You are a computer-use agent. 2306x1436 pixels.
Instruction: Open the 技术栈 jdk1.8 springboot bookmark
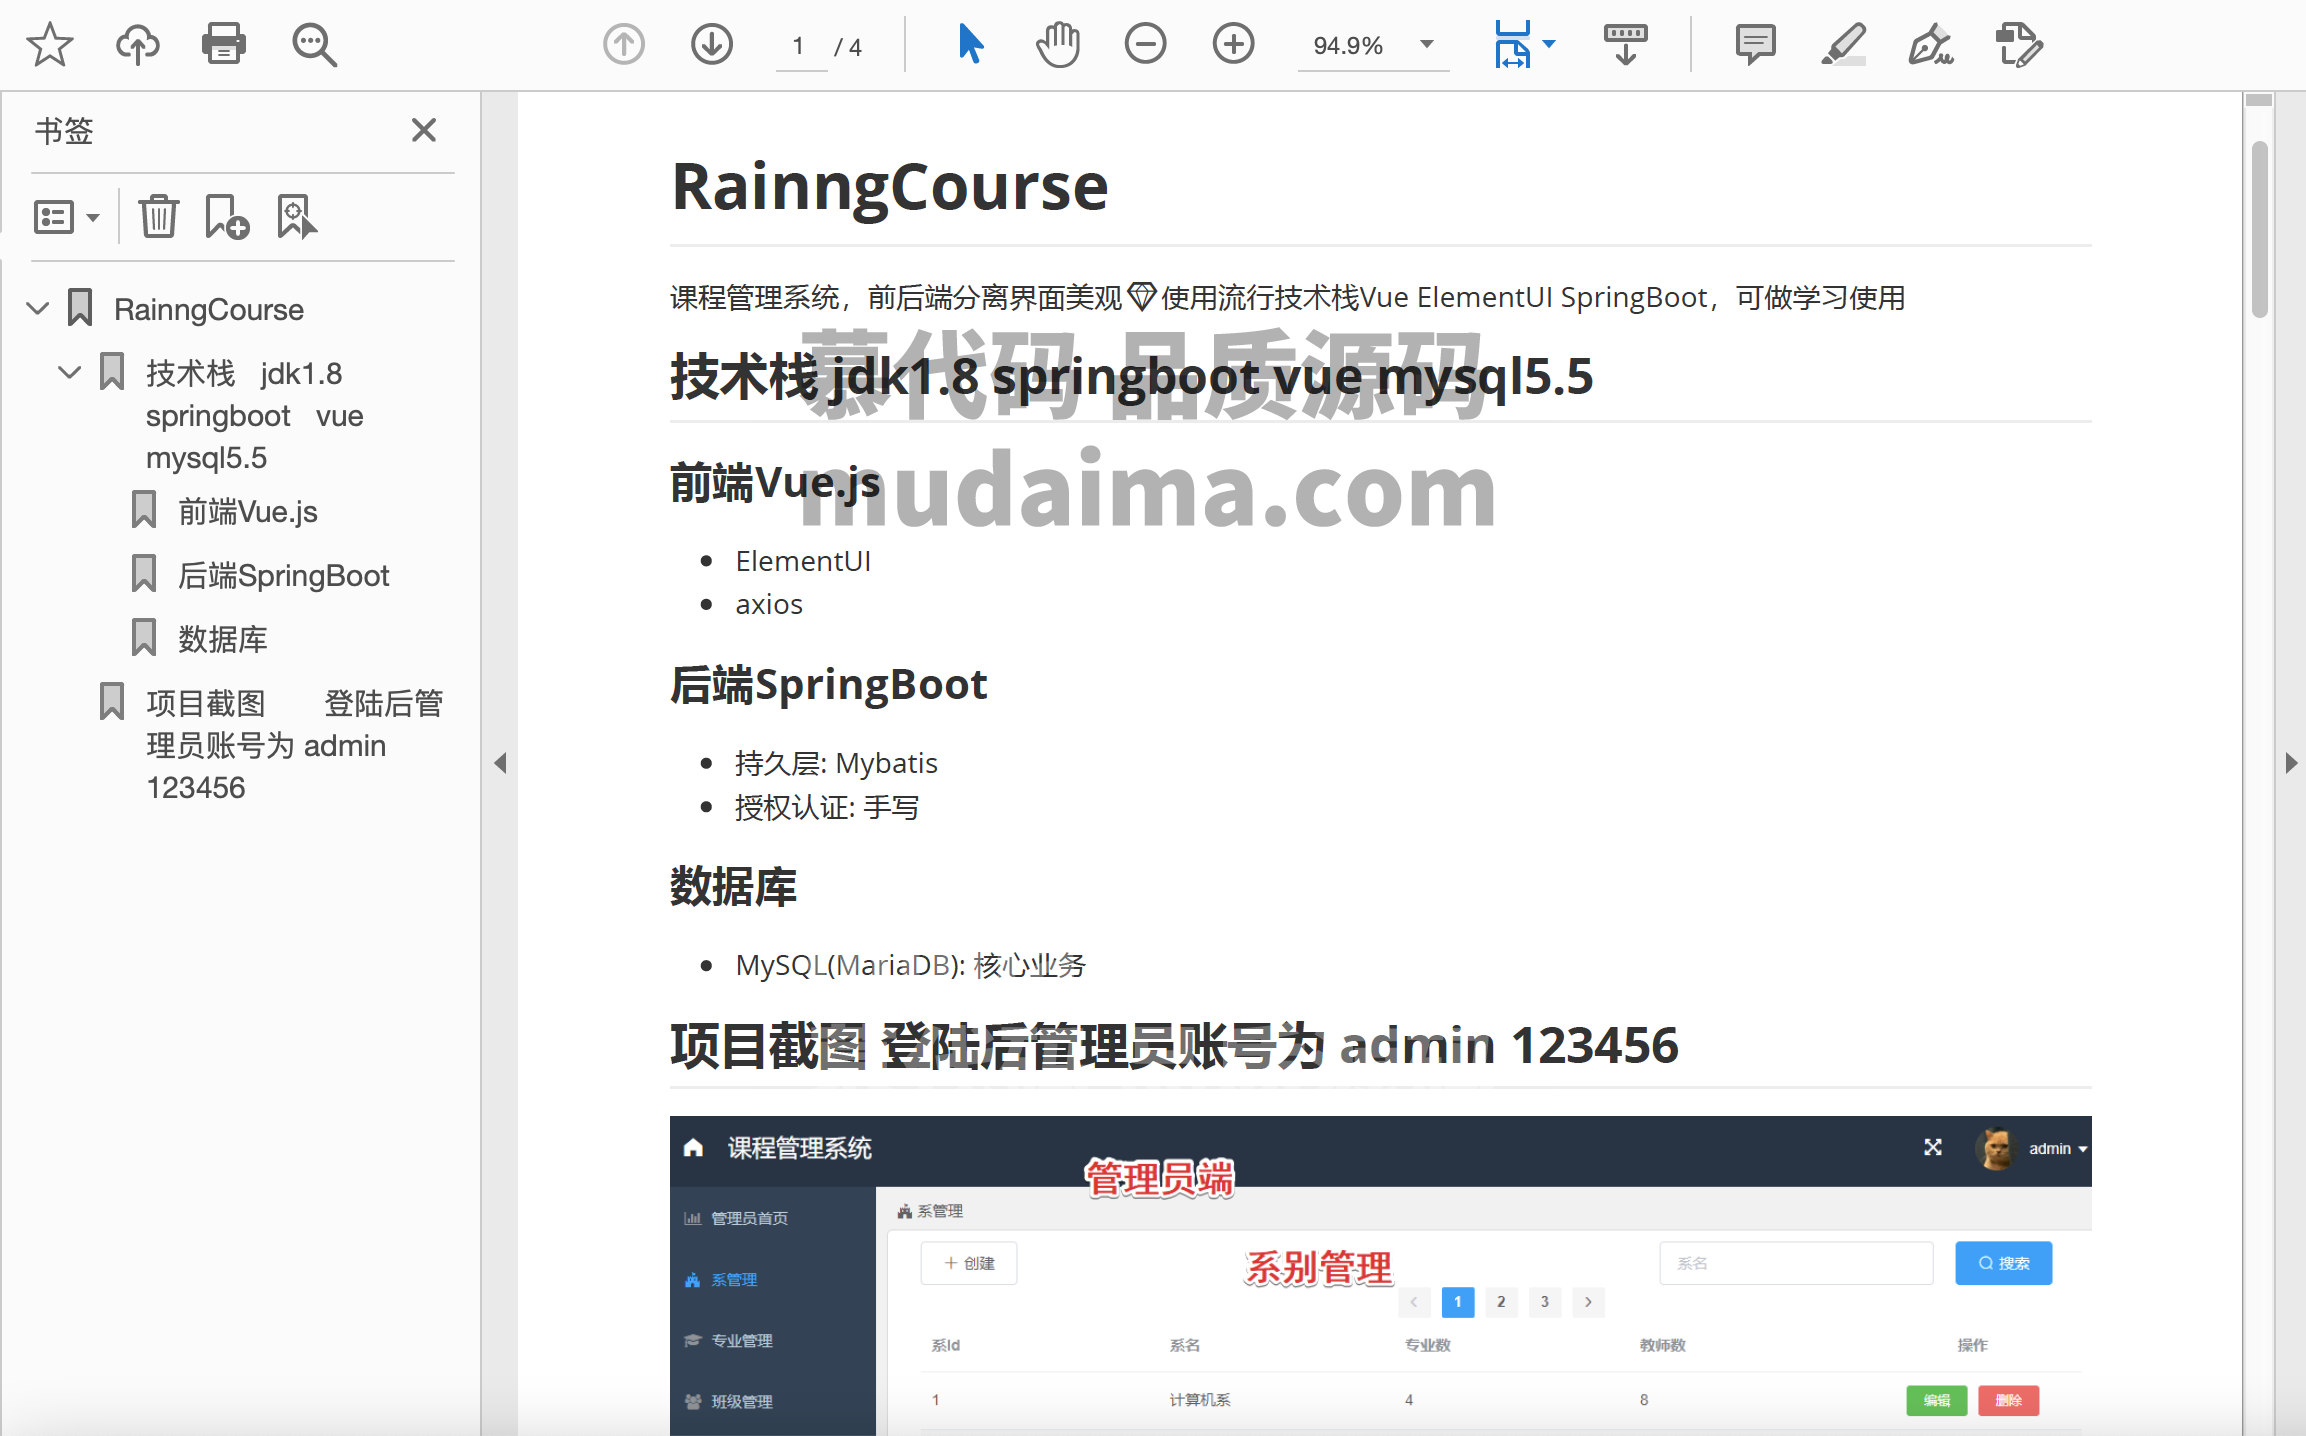254,415
